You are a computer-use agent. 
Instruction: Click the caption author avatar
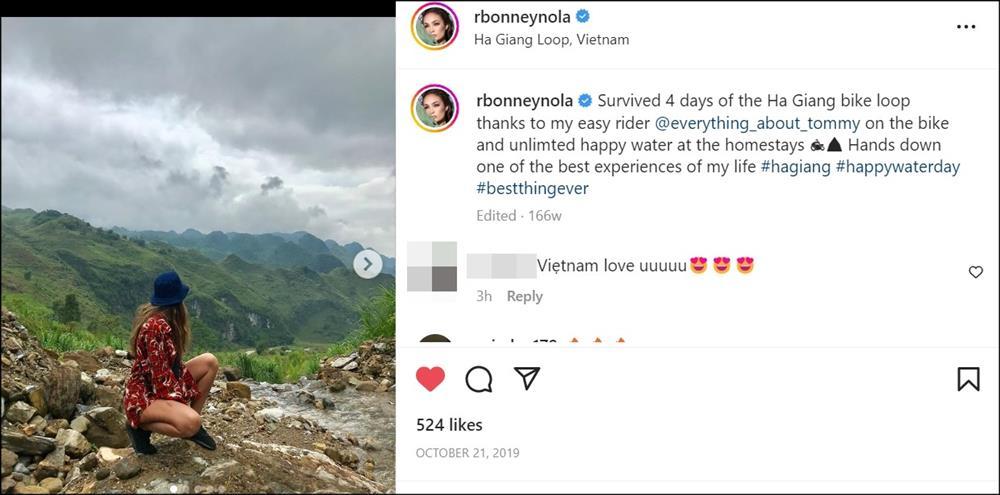435,109
